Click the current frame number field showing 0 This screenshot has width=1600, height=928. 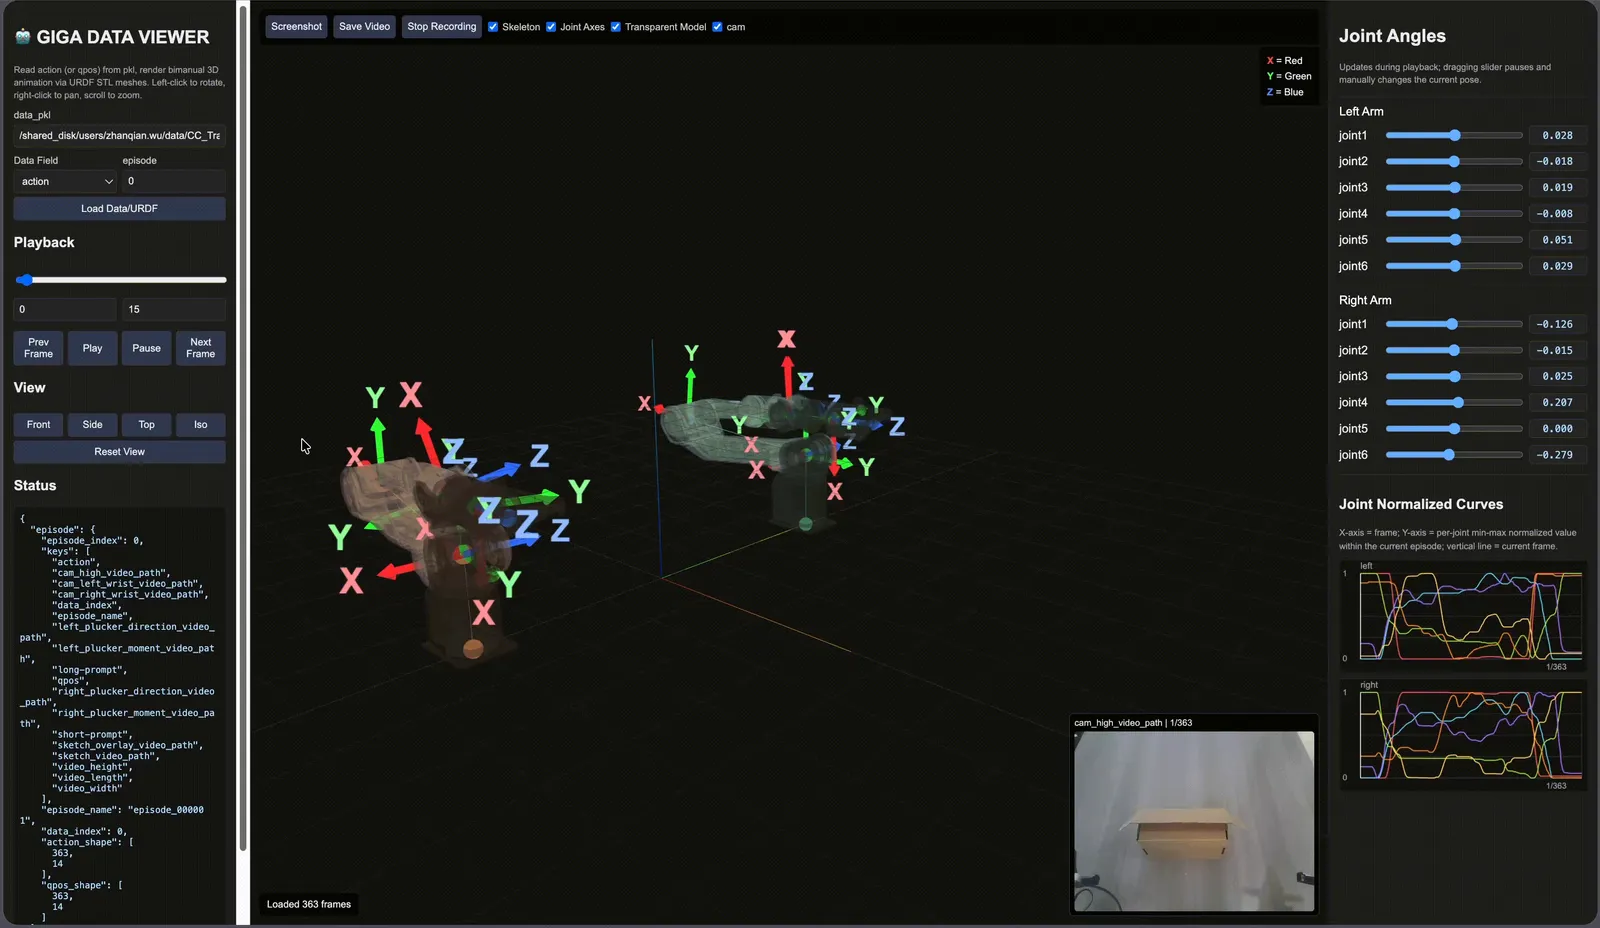tap(65, 309)
